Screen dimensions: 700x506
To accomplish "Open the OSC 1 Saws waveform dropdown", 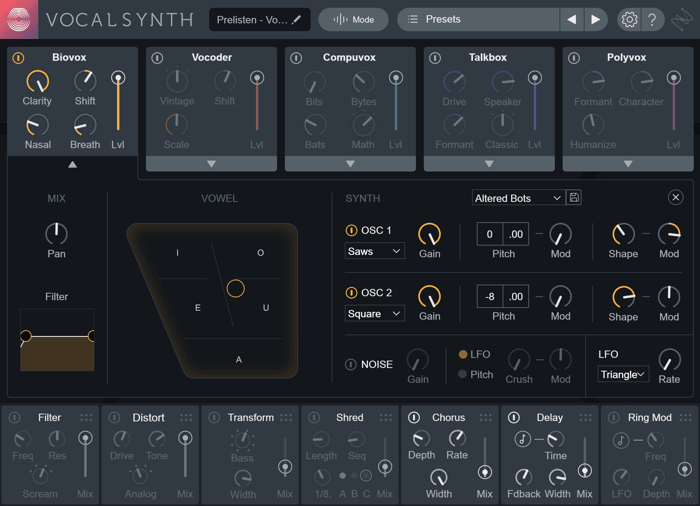I will (375, 251).
